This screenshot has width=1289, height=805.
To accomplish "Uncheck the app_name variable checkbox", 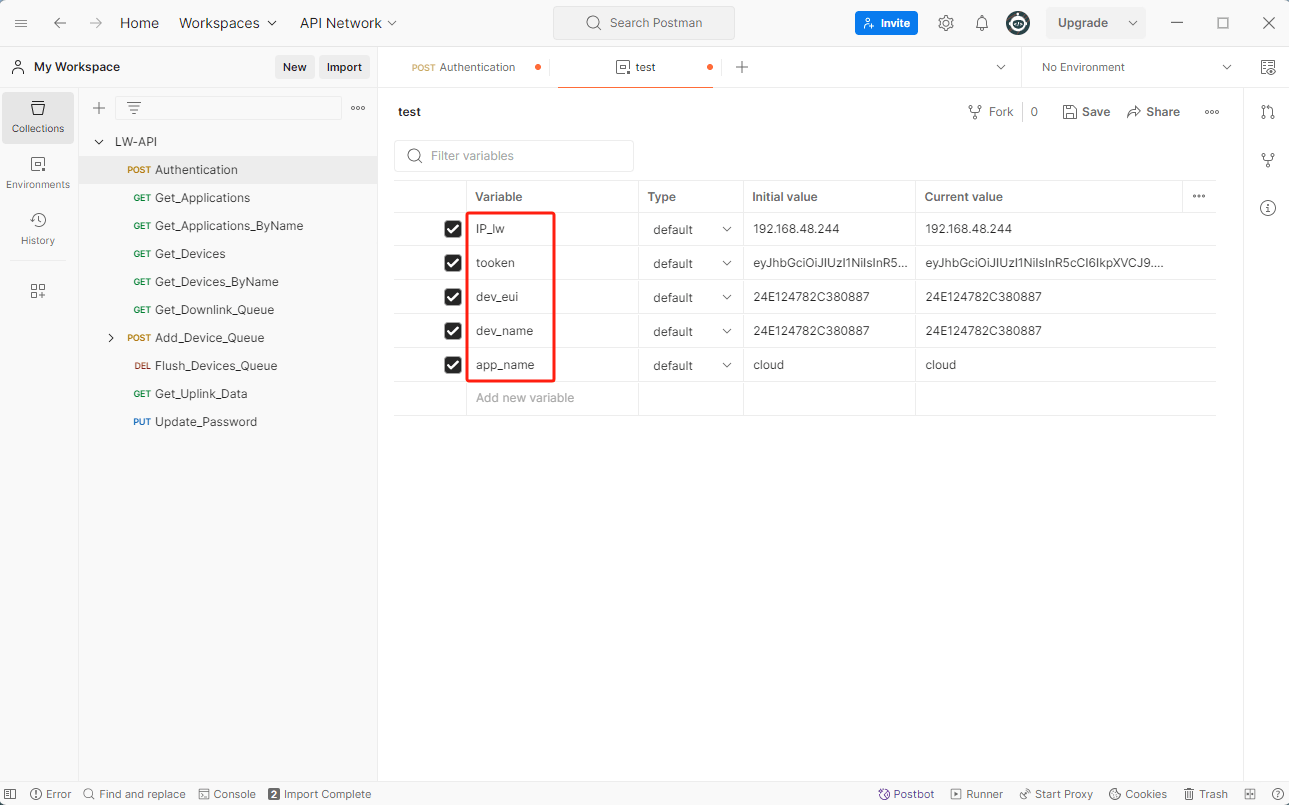I will [x=453, y=365].
